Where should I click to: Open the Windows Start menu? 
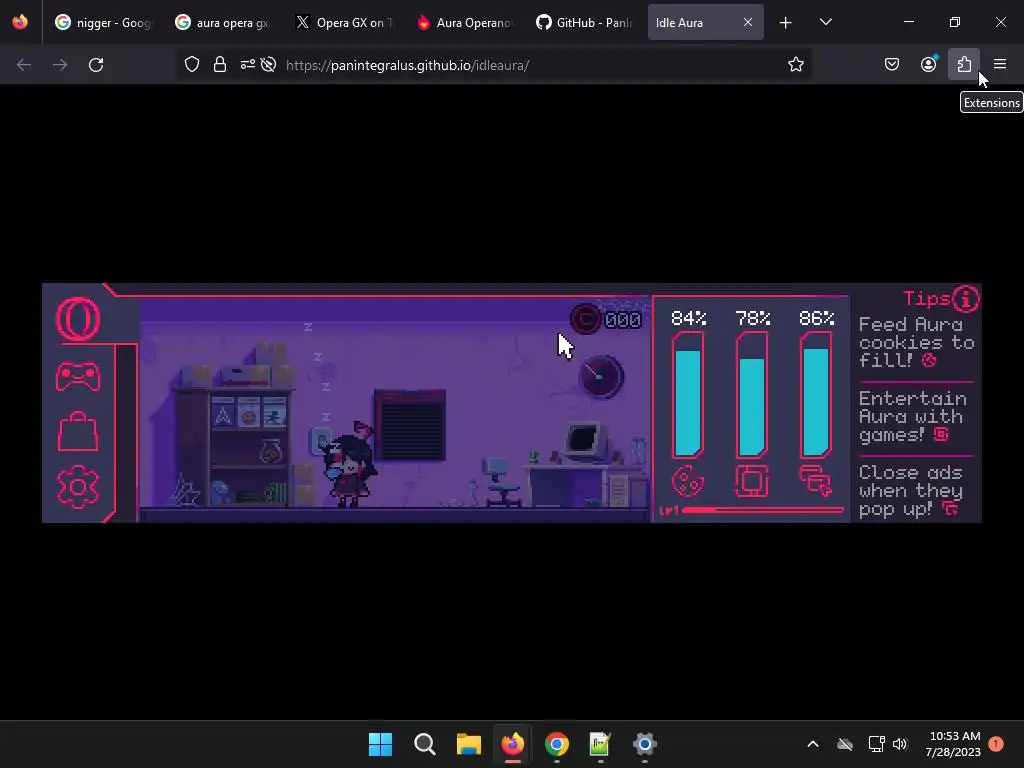coord(380,744)
